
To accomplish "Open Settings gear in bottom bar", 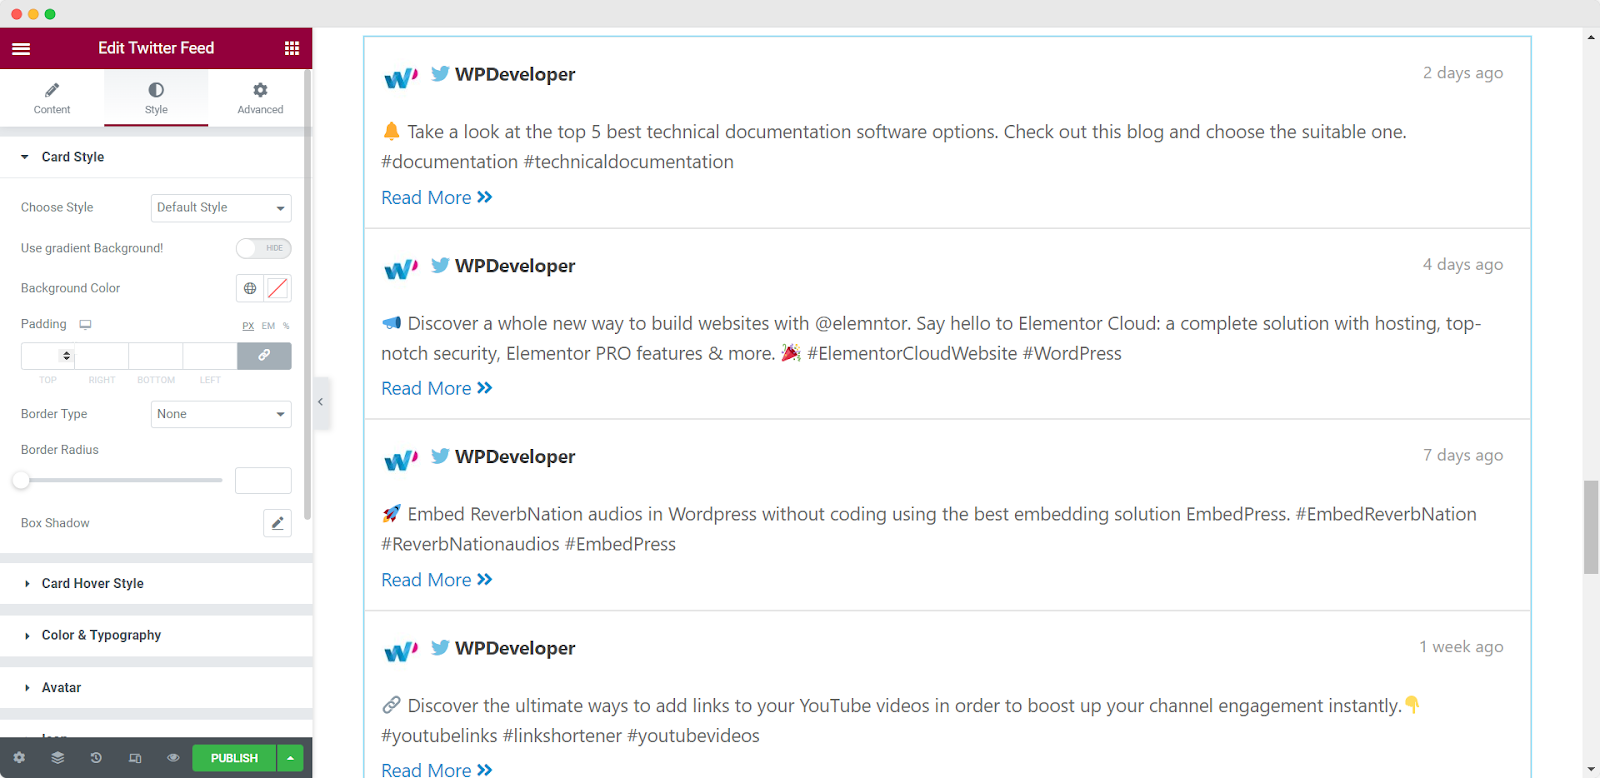I will coord(19,758).
